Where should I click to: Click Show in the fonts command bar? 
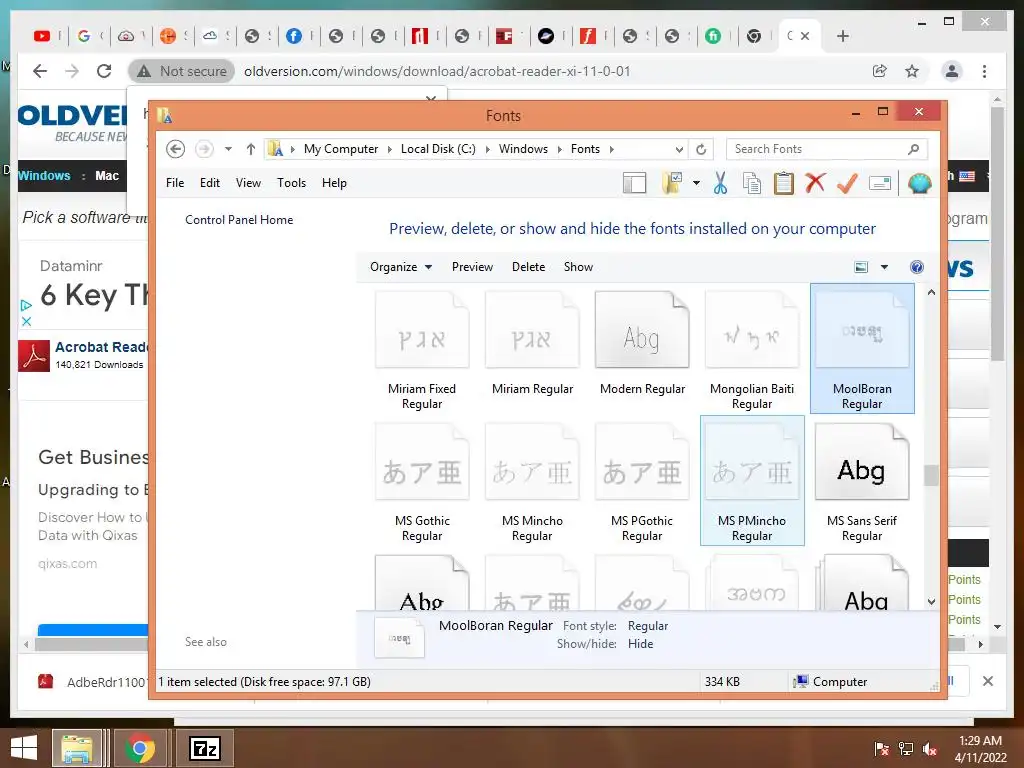click(x=578, y=266)
